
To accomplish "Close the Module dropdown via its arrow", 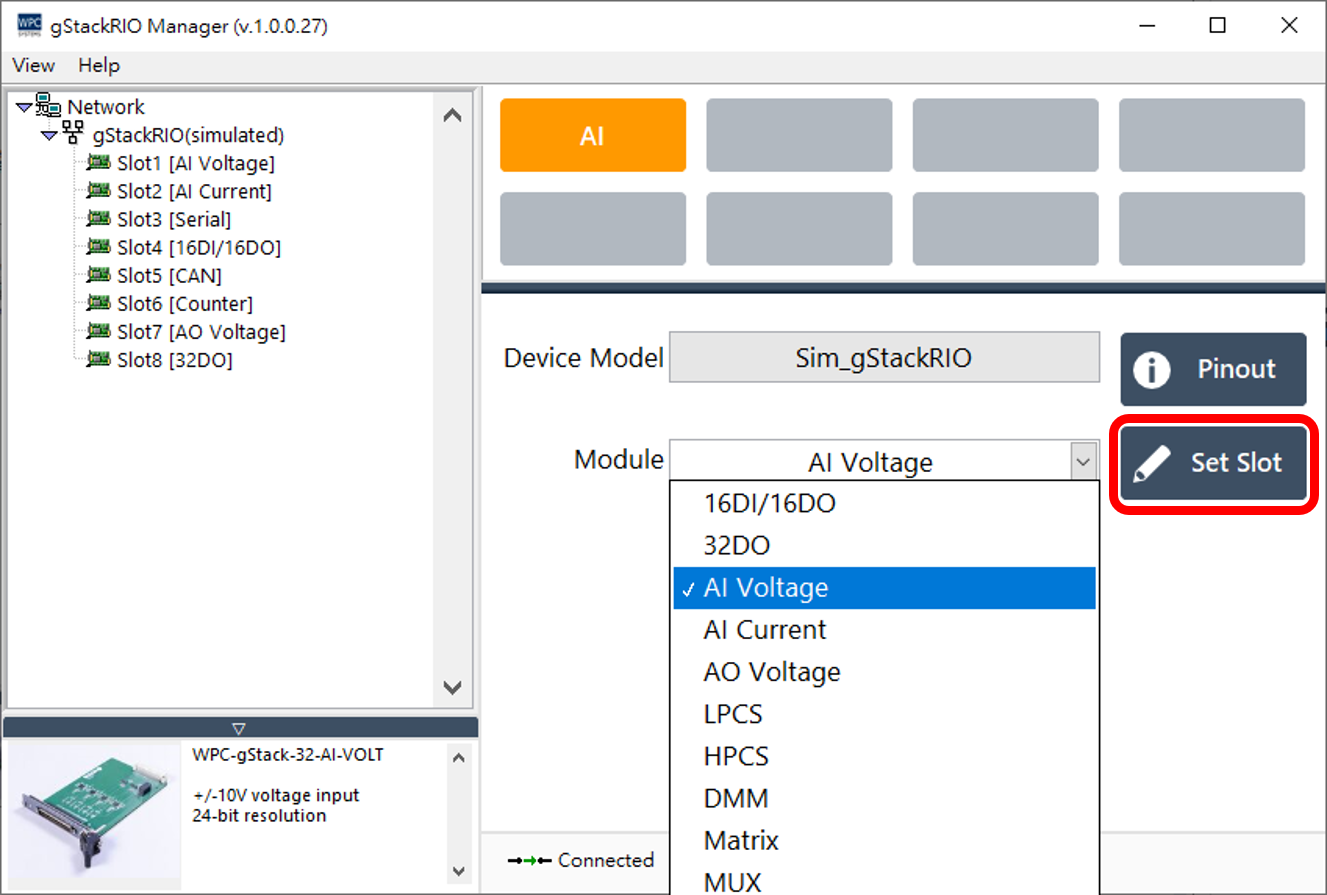I will (x=1082, y=462).
